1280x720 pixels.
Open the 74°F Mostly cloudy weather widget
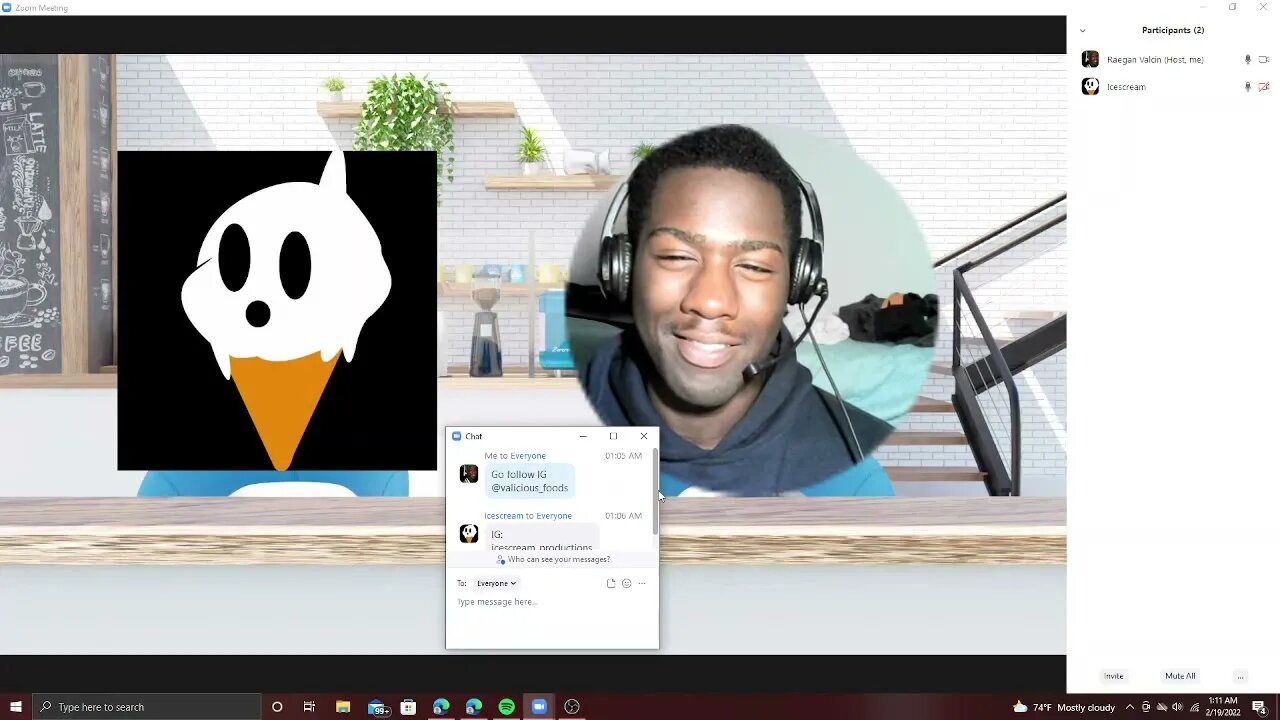click(1064, 707)
